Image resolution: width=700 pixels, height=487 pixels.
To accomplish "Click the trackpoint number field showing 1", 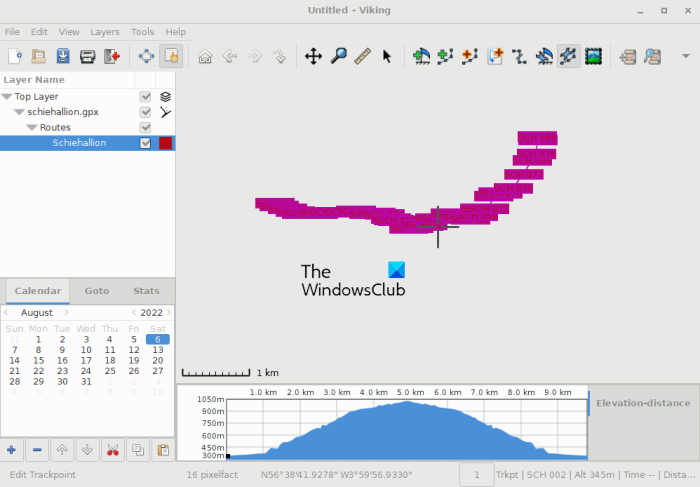I will 476,475.
